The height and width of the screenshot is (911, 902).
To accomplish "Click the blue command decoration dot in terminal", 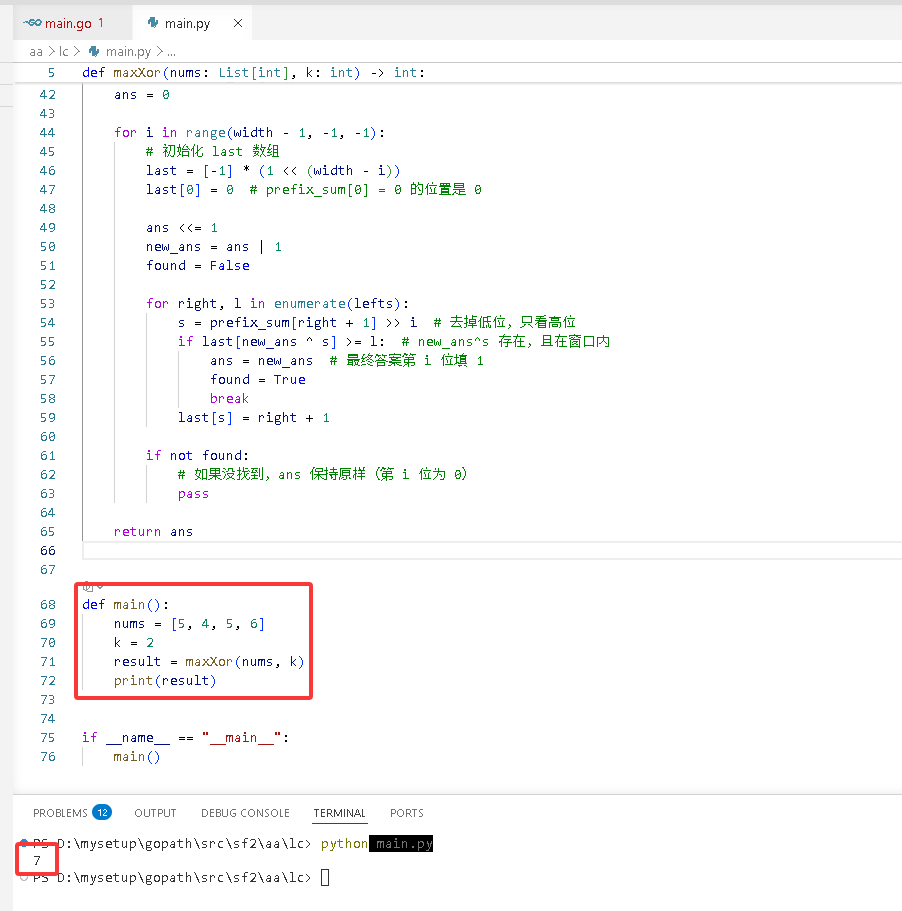I will click(x=23, y=842).
